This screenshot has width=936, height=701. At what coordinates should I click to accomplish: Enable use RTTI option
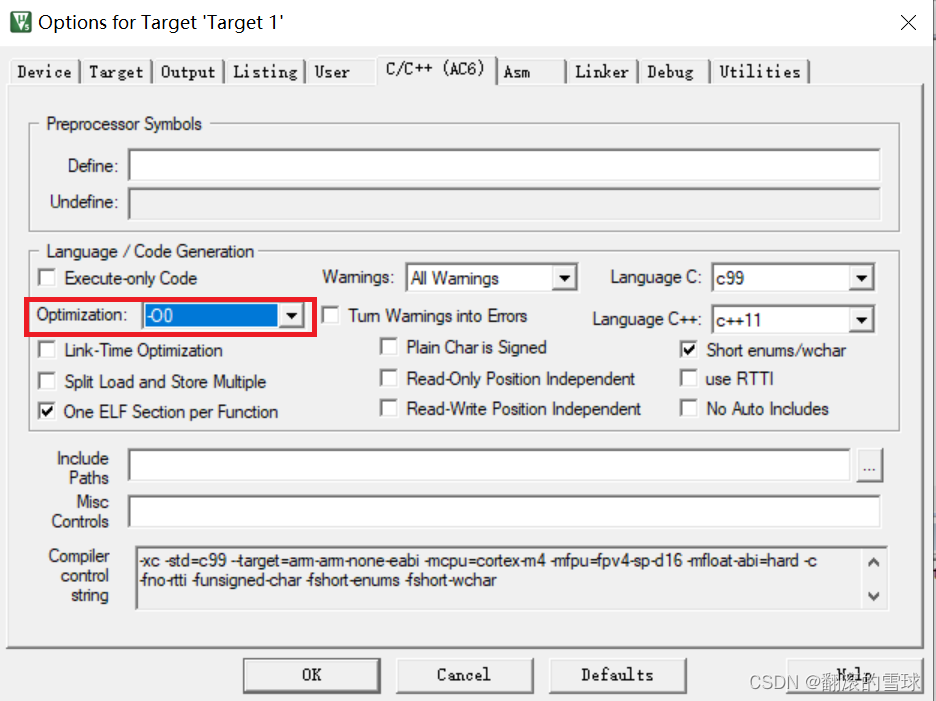point(689,378)
